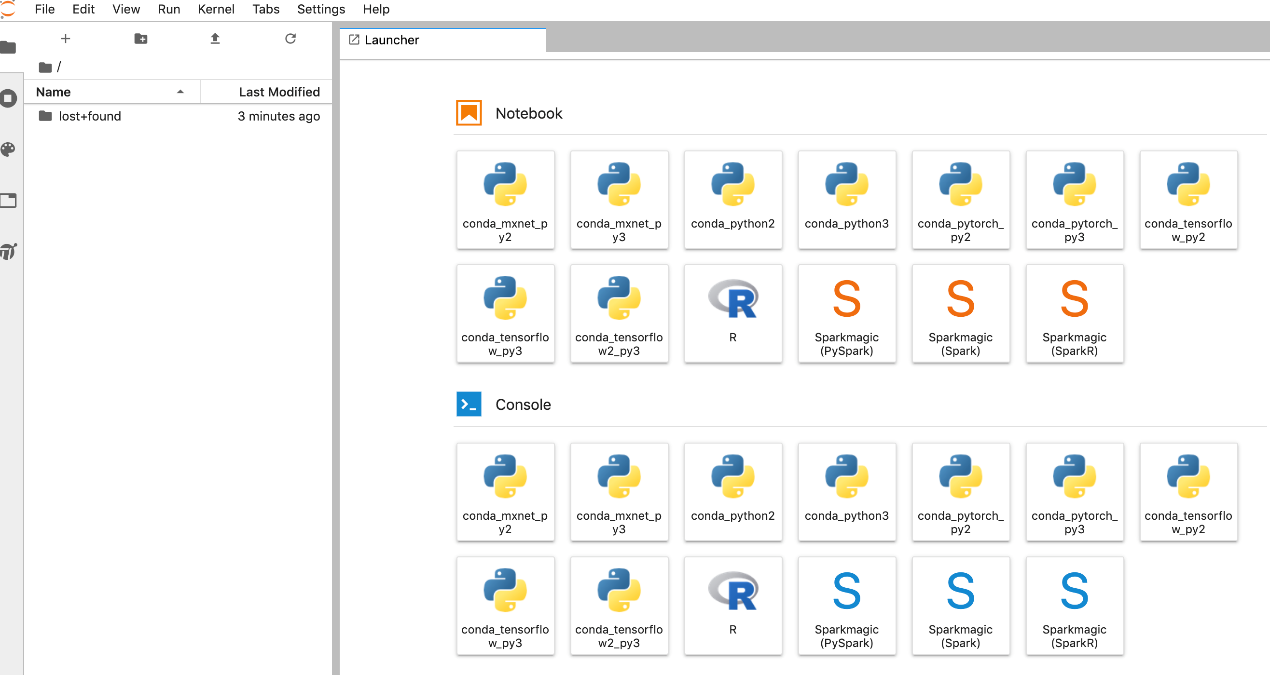Open the Running Terminals and Kernels sidebar
Image resolution: width=1270 pixels, height=675 pixels.
9,98
